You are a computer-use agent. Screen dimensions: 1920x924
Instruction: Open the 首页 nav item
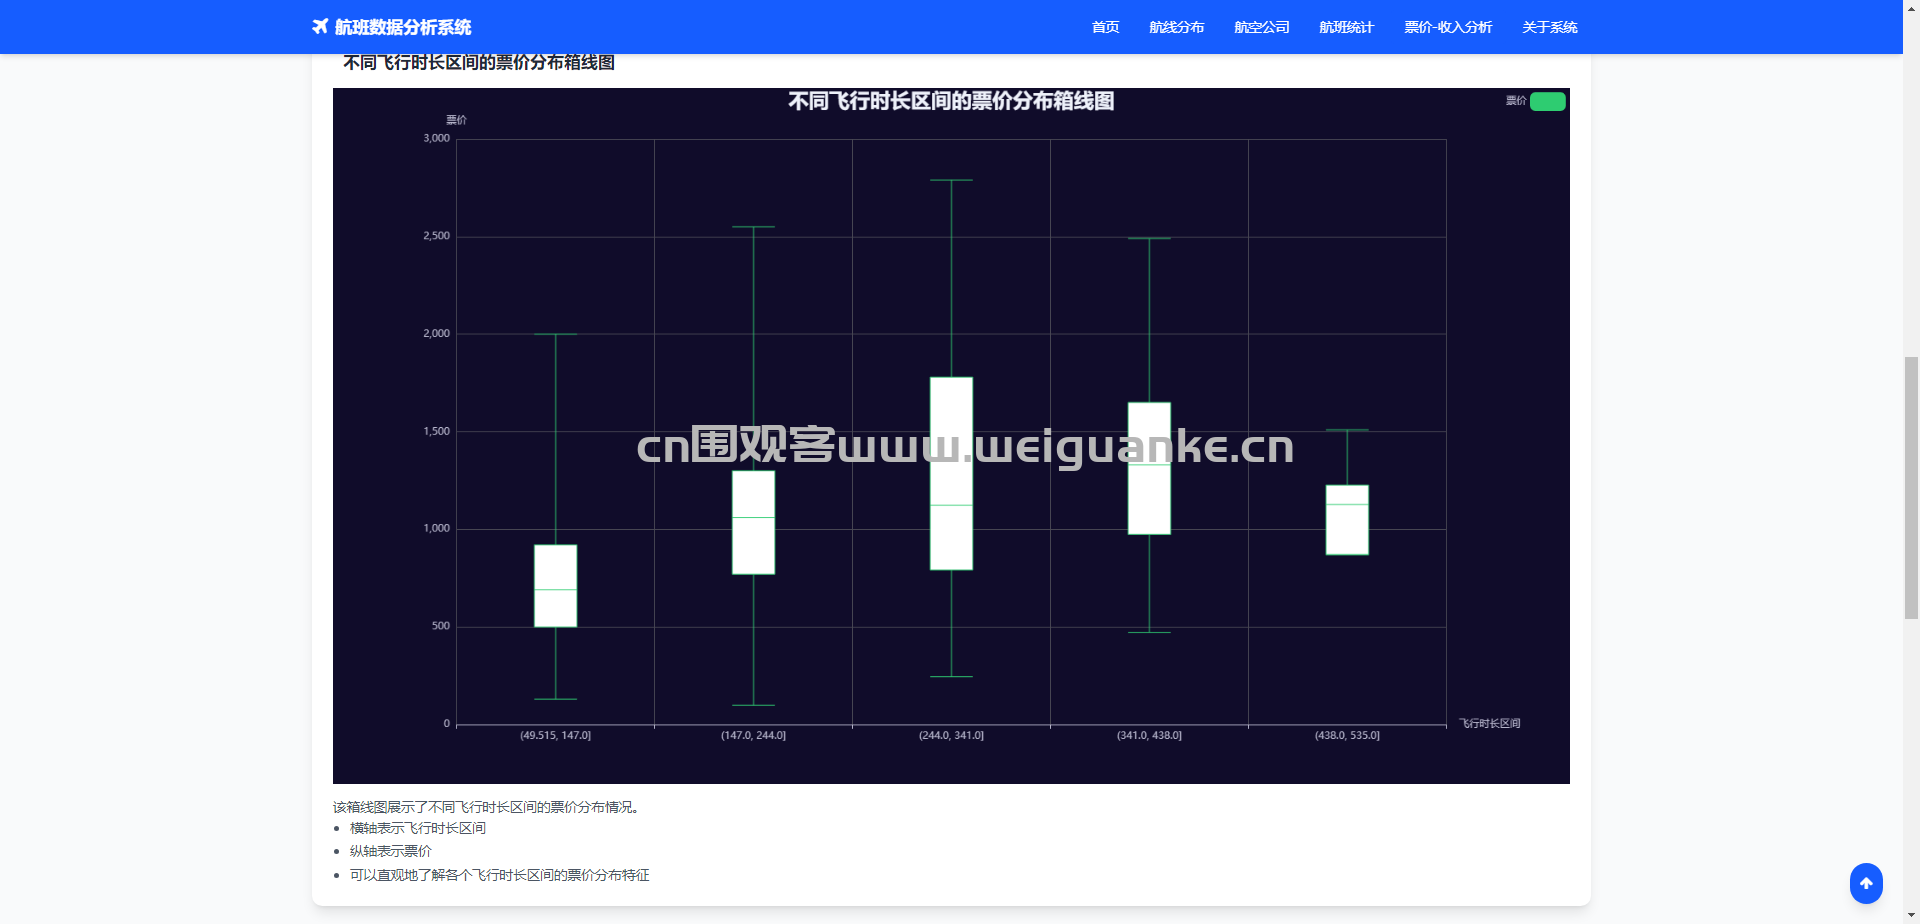[1105, 27]
